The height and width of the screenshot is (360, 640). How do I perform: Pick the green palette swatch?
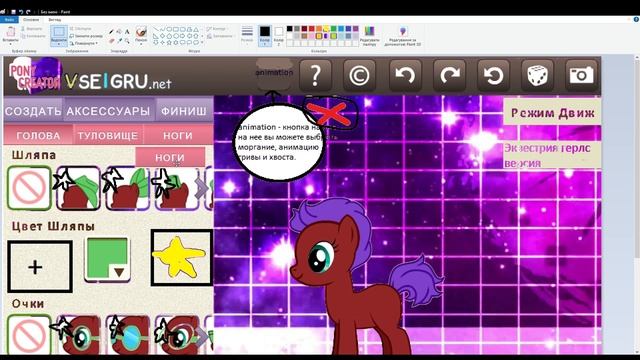(x=333, y=29)
